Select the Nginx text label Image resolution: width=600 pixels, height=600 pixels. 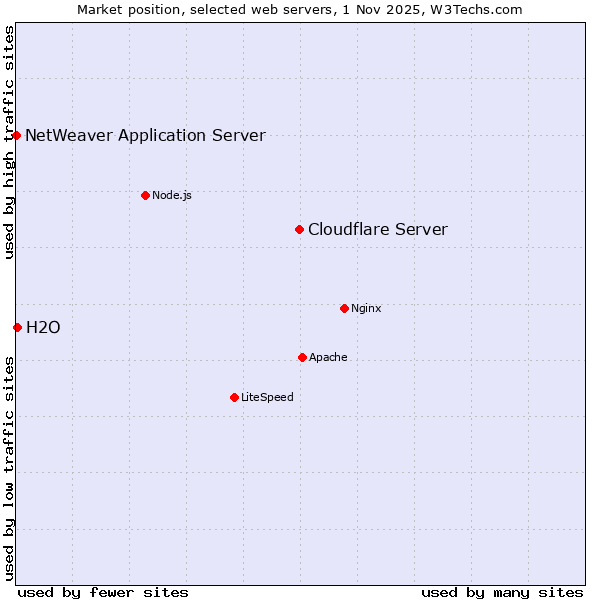click(366, 308)
